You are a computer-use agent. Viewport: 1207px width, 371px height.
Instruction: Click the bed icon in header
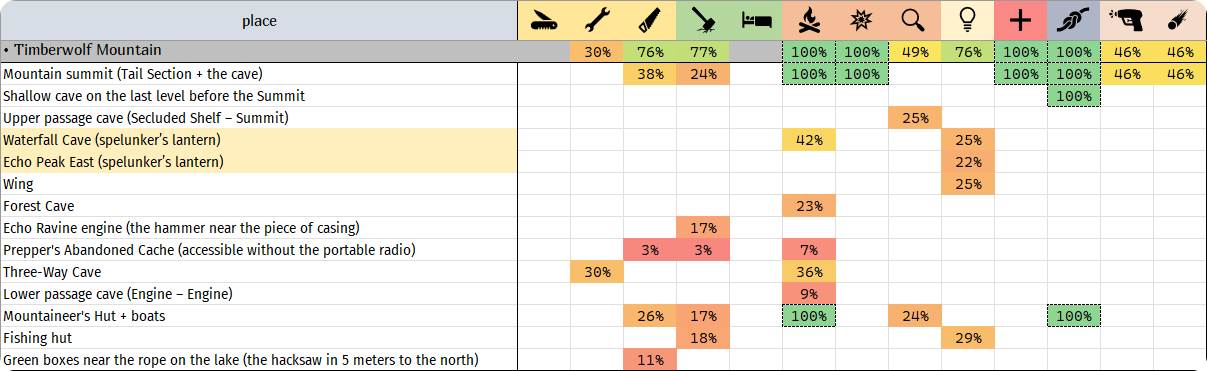point(756,20)
